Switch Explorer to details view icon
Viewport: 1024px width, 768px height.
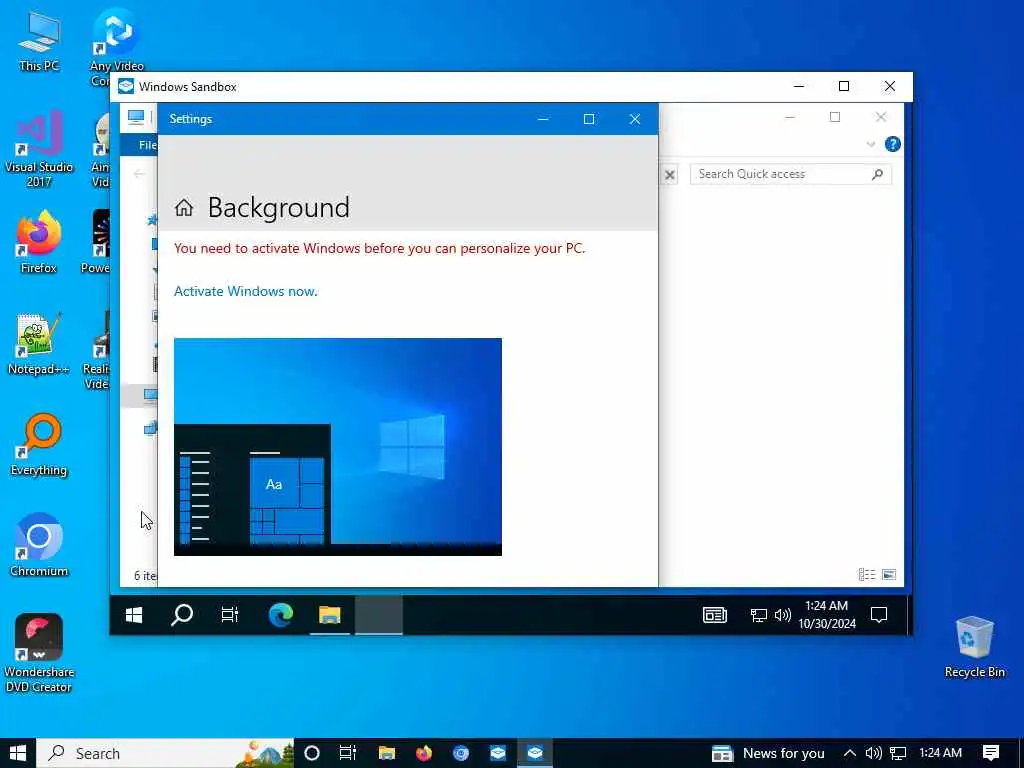click(867, 574)
